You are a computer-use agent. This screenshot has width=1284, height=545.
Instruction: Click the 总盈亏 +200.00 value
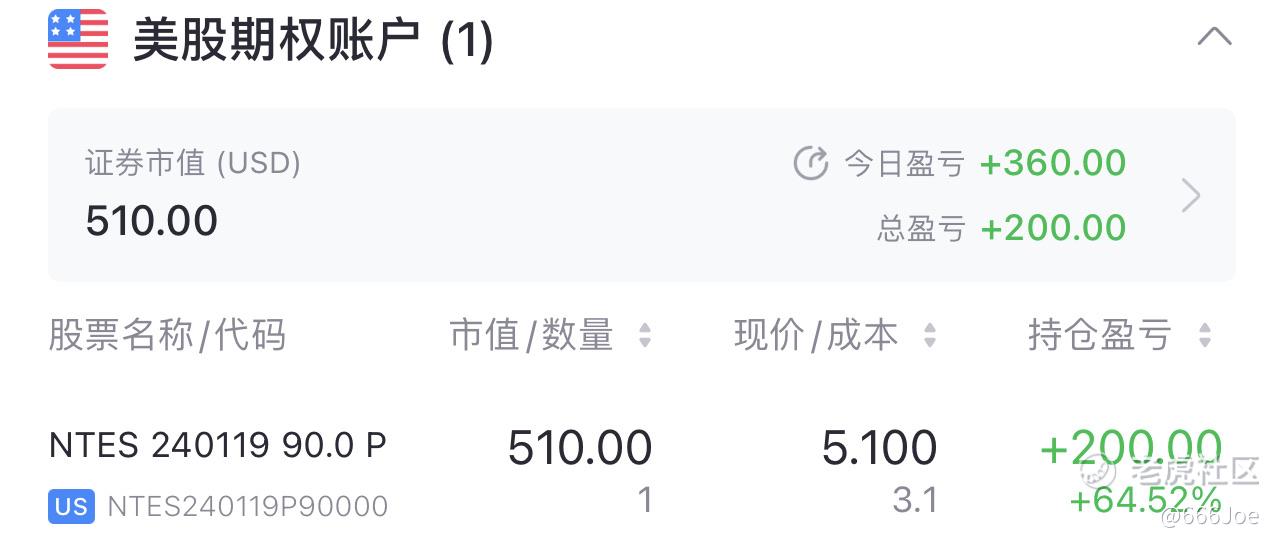(1053, 228)
